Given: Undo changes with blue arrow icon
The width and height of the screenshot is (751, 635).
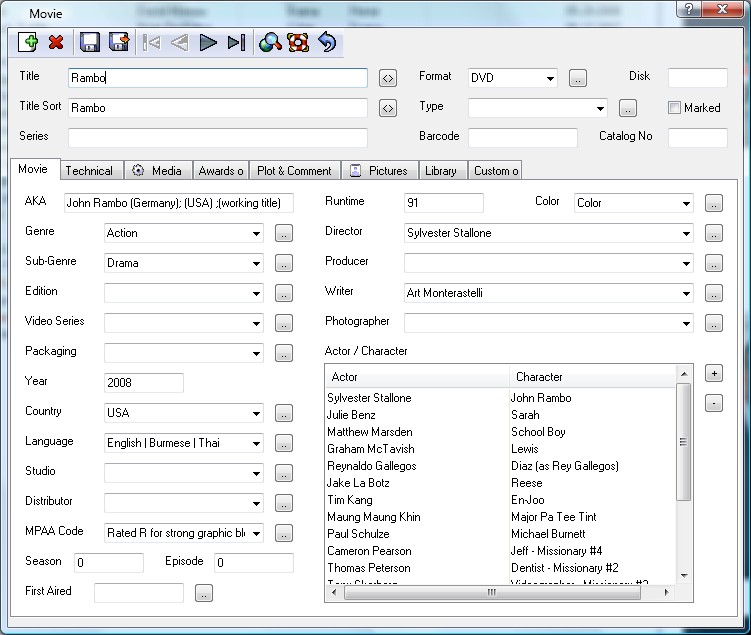Looking at the screenshot, I should 327,43.
